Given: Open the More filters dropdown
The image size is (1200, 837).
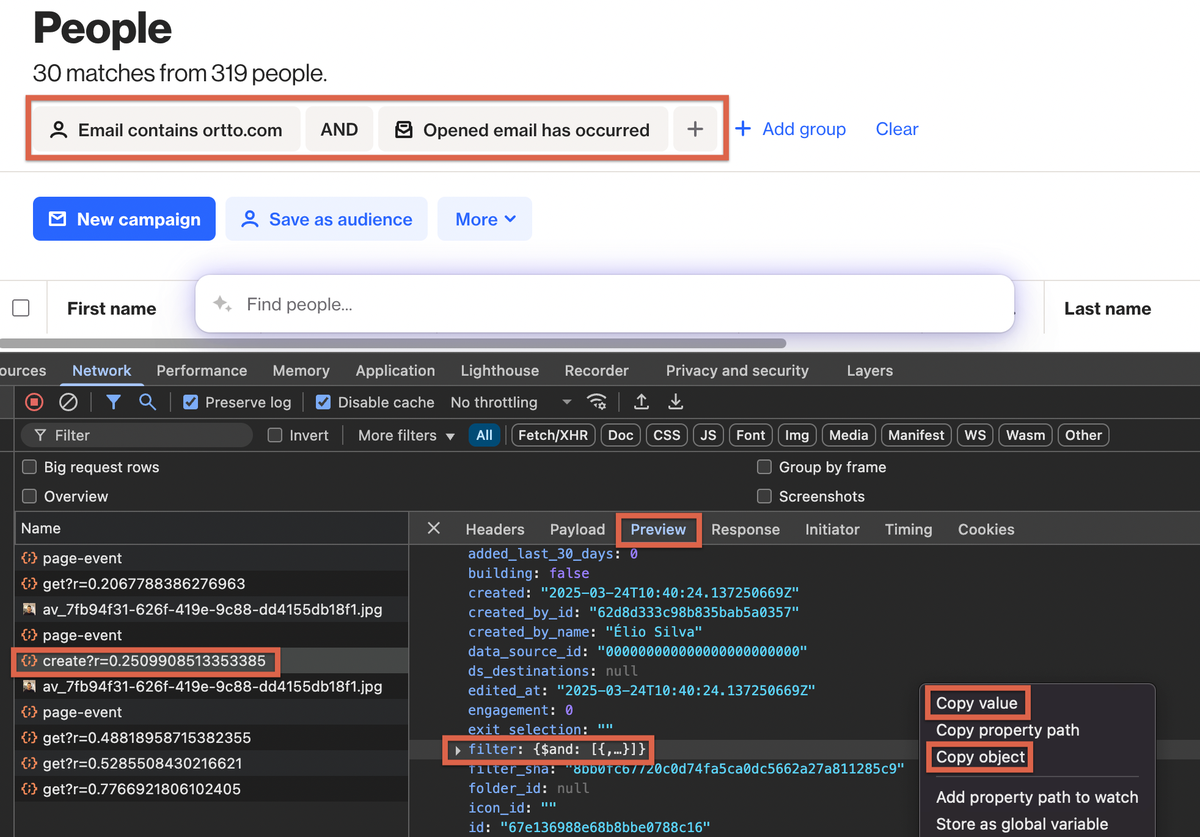Looking at the screenshot, I should pyautogui.click(x=406, y=435).
